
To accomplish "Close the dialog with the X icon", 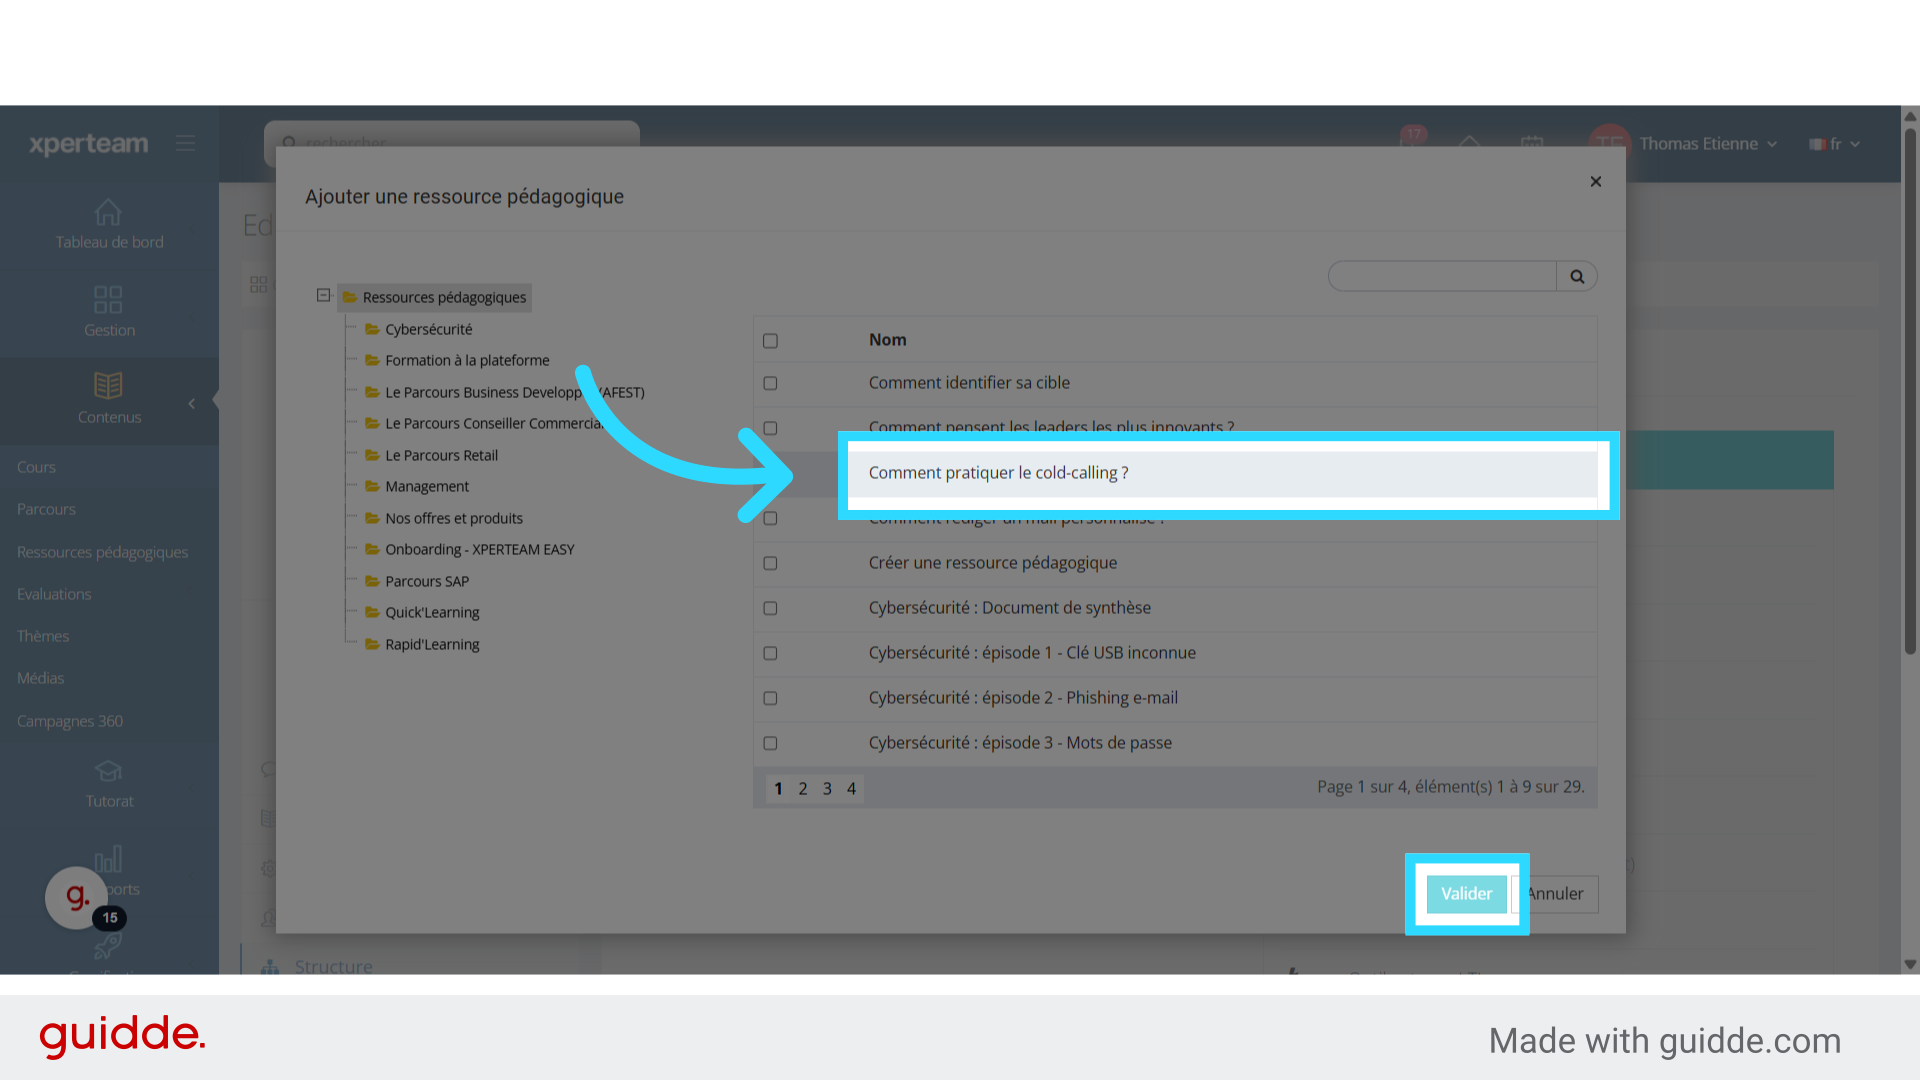I will coord(1596,181).
